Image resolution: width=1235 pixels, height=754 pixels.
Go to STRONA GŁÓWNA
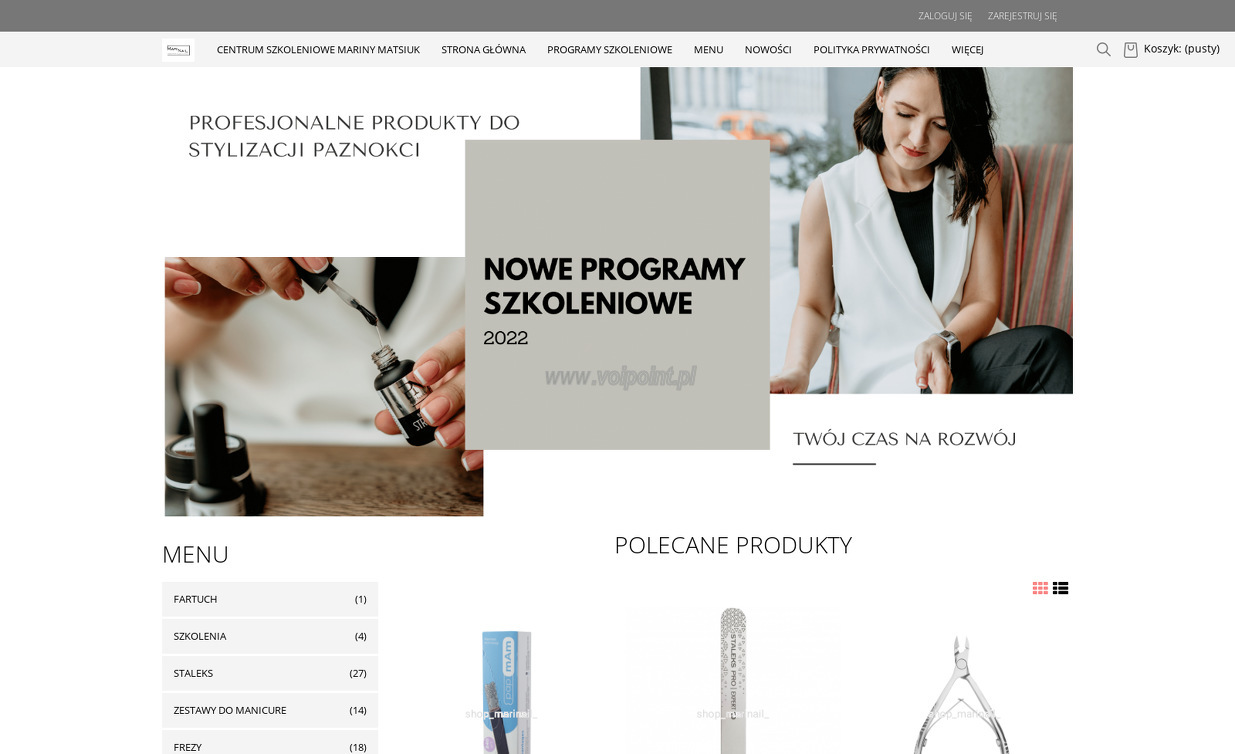pos(483,50)
